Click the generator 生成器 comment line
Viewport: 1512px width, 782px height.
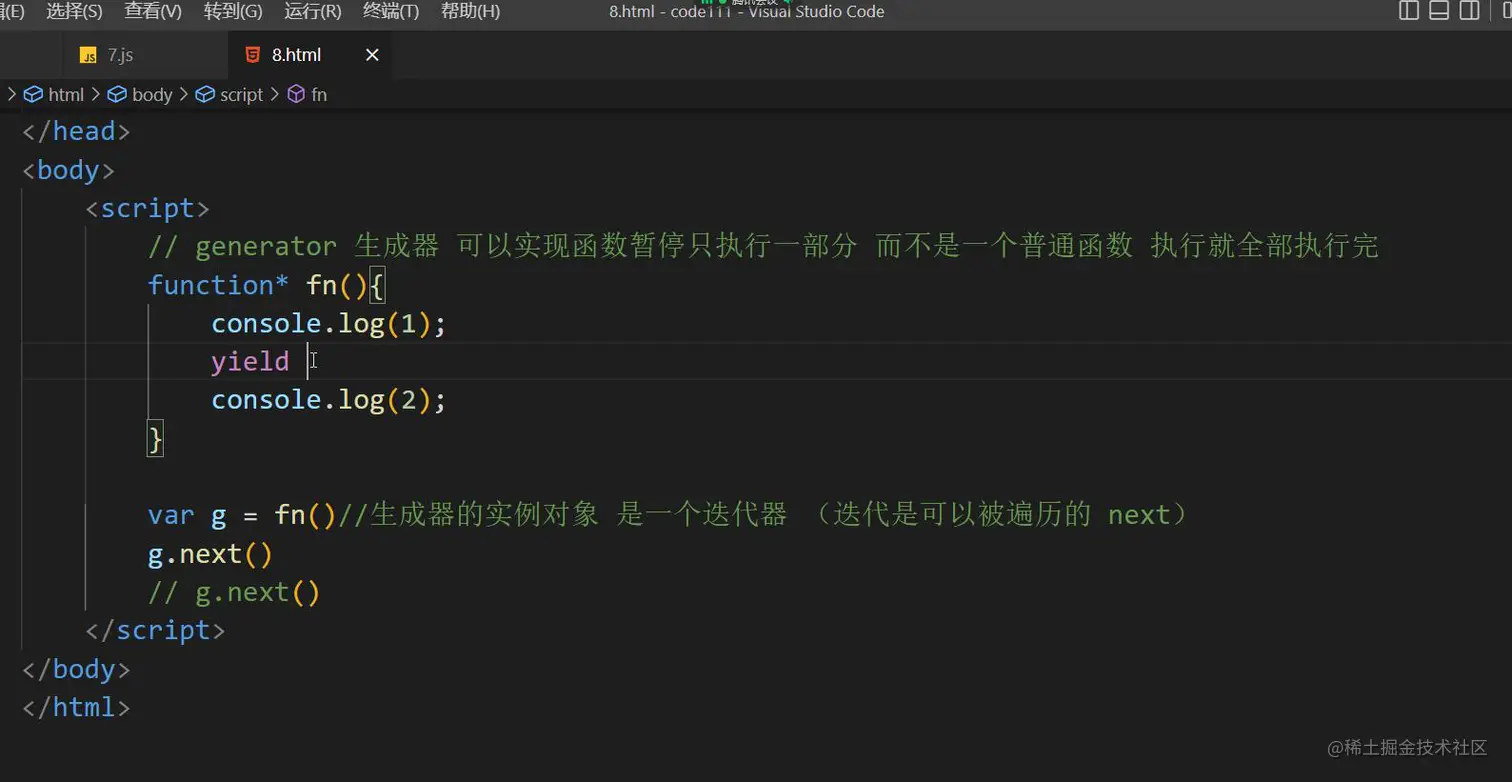click(x=763, y=246)
